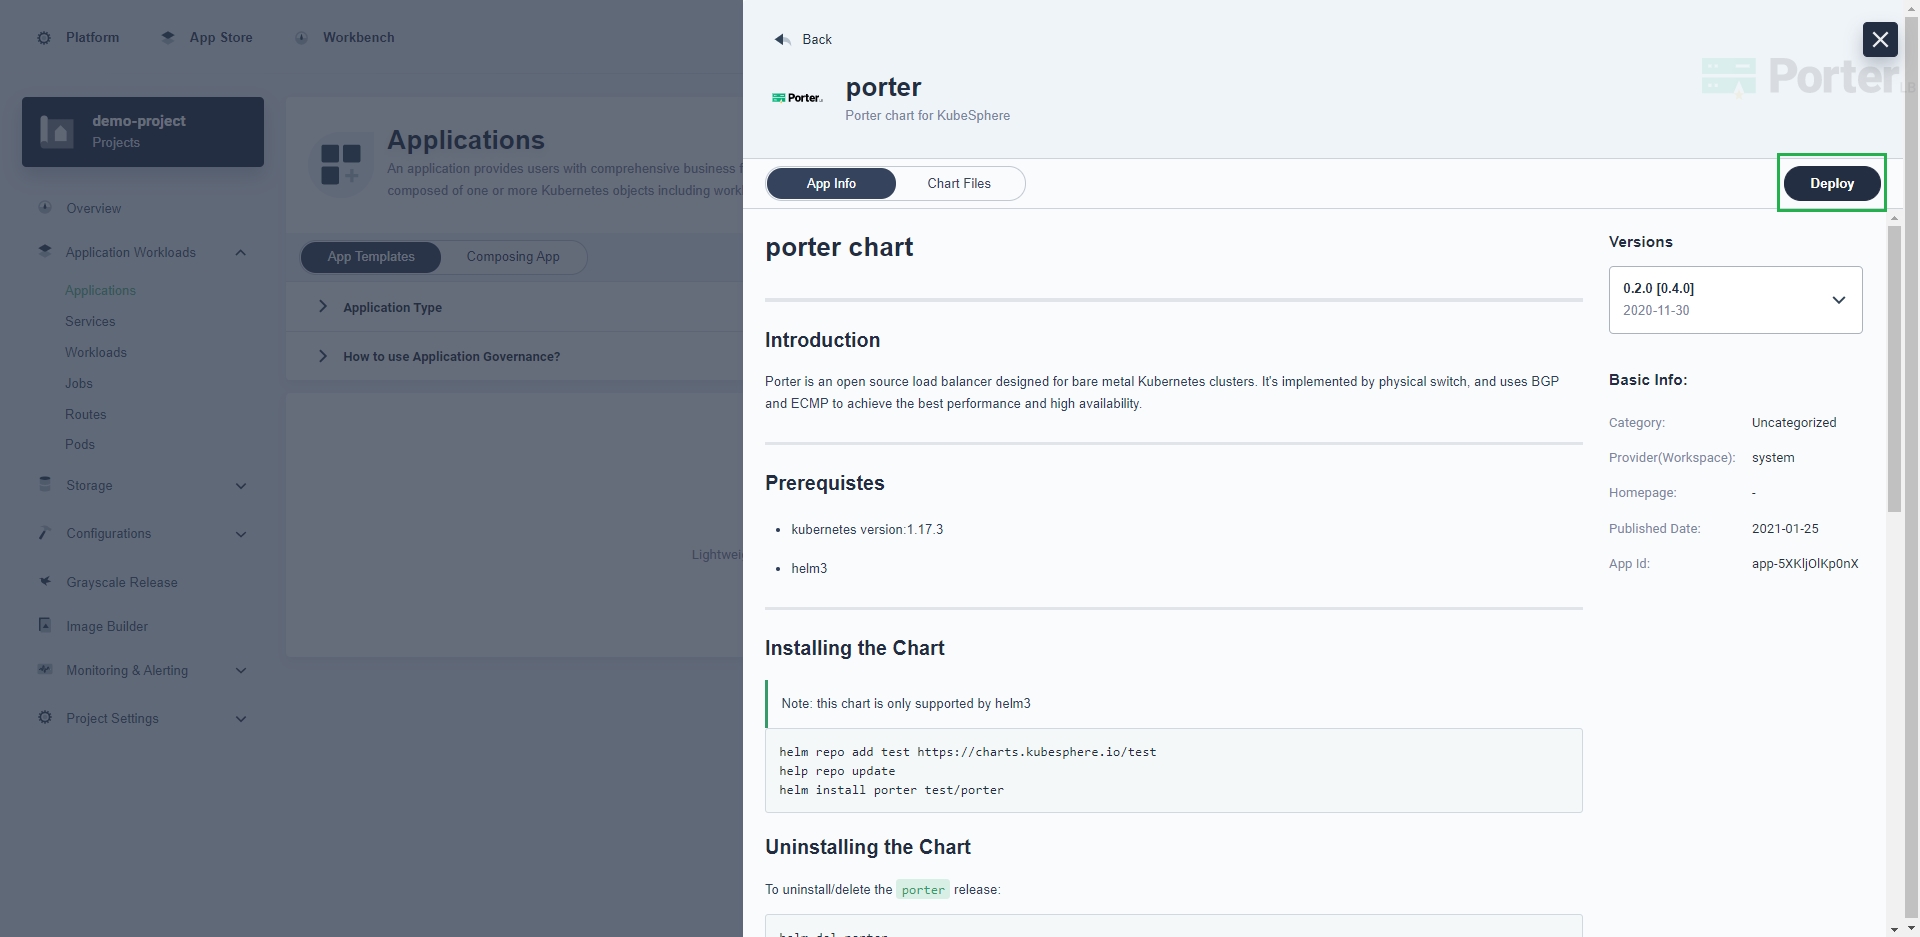1920x937 pixels.
Task: Open the Composing App tab
Action: (x=513, y=257)
